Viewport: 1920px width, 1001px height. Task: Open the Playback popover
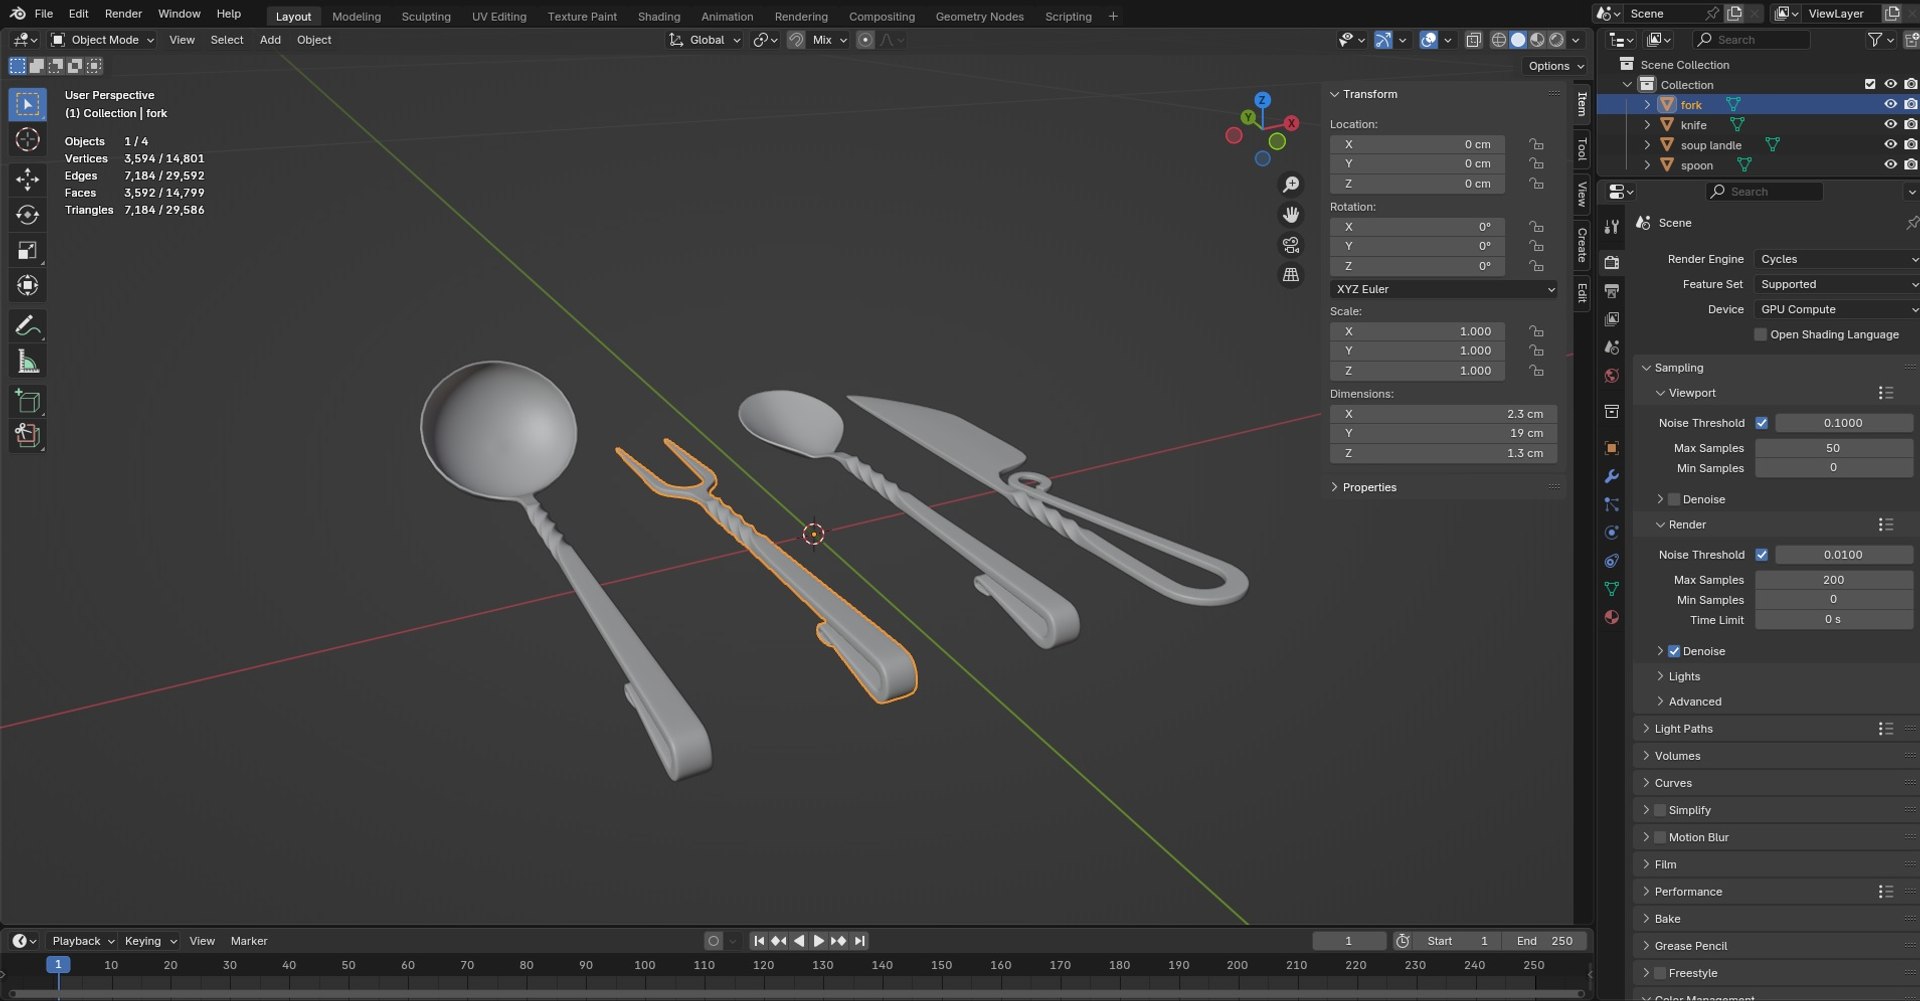pyautogui.click(x=82, y=941)
